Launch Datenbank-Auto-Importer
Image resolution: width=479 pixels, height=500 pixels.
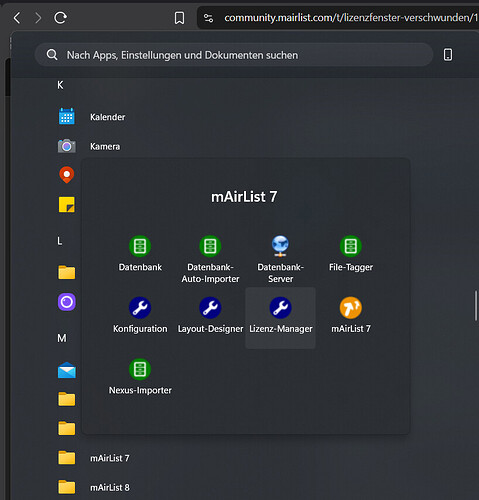210,246
